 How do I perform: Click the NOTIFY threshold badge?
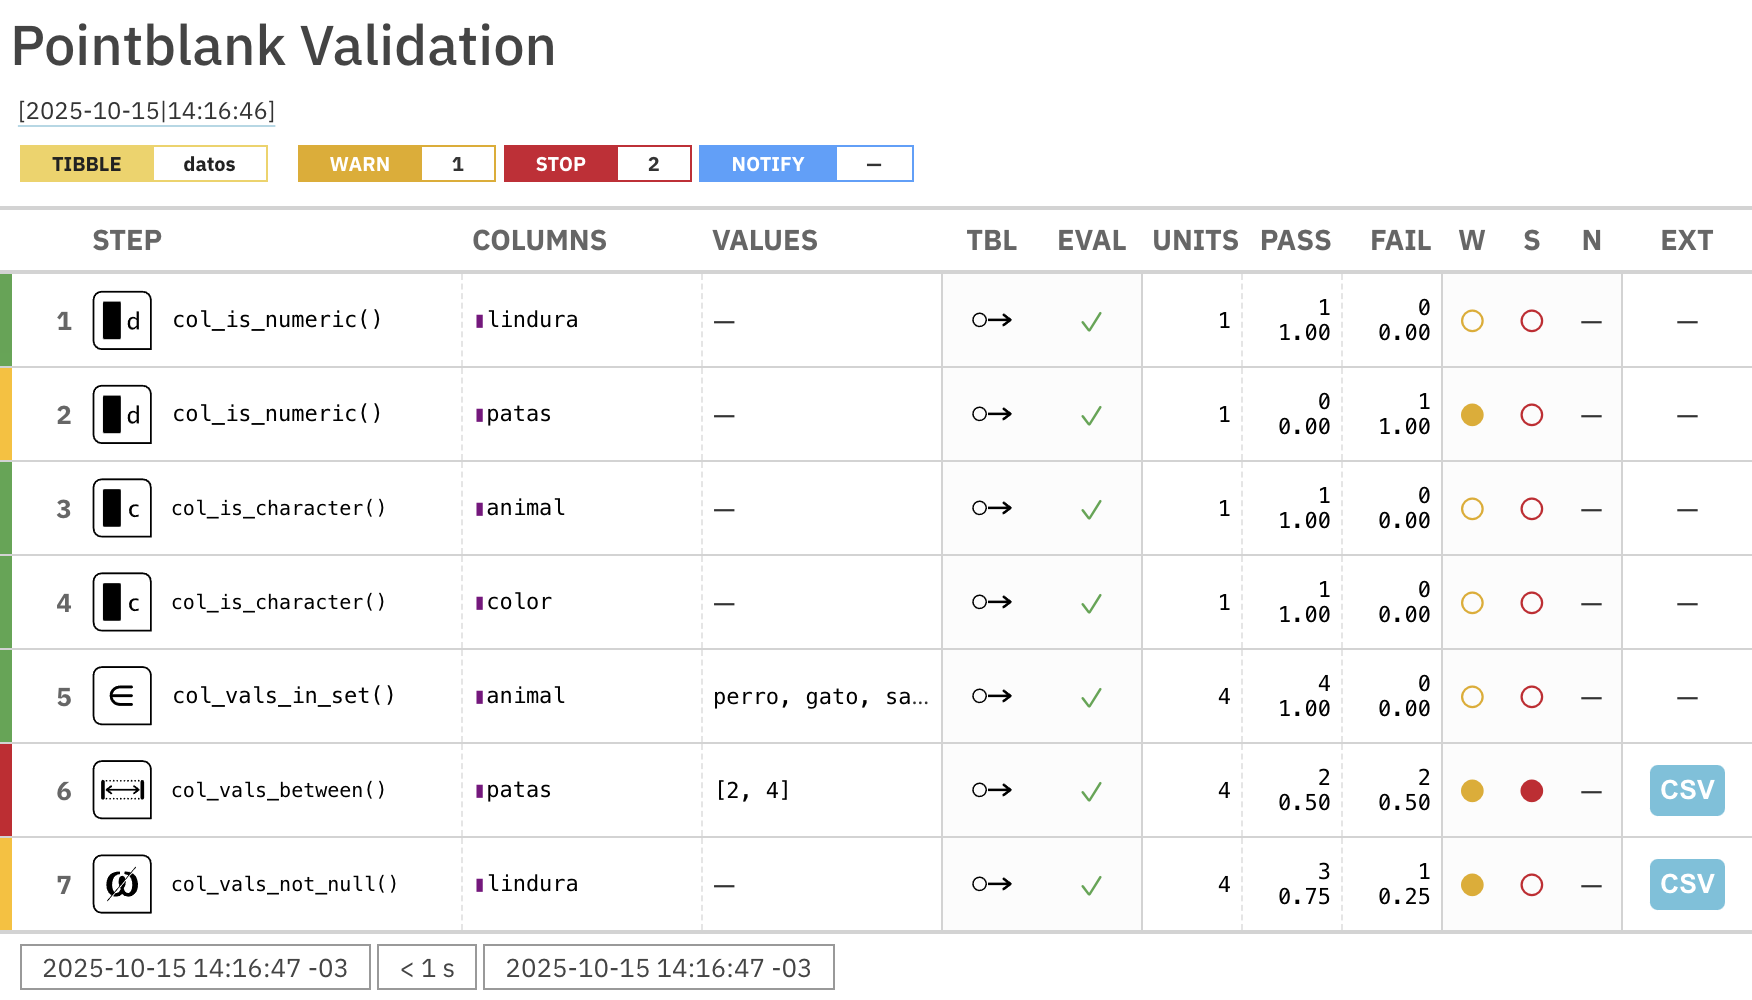click(x=805, y=164)
